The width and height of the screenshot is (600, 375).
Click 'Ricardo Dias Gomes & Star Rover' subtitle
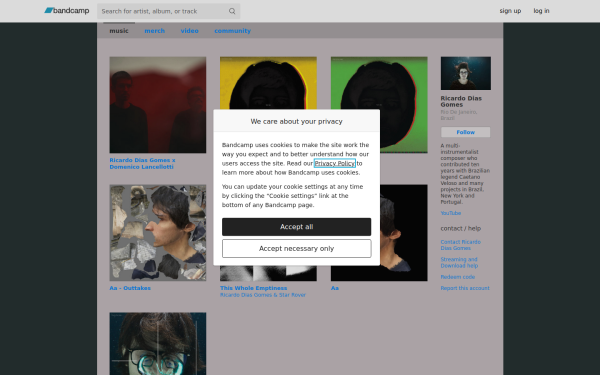click(x=263, y=295)
